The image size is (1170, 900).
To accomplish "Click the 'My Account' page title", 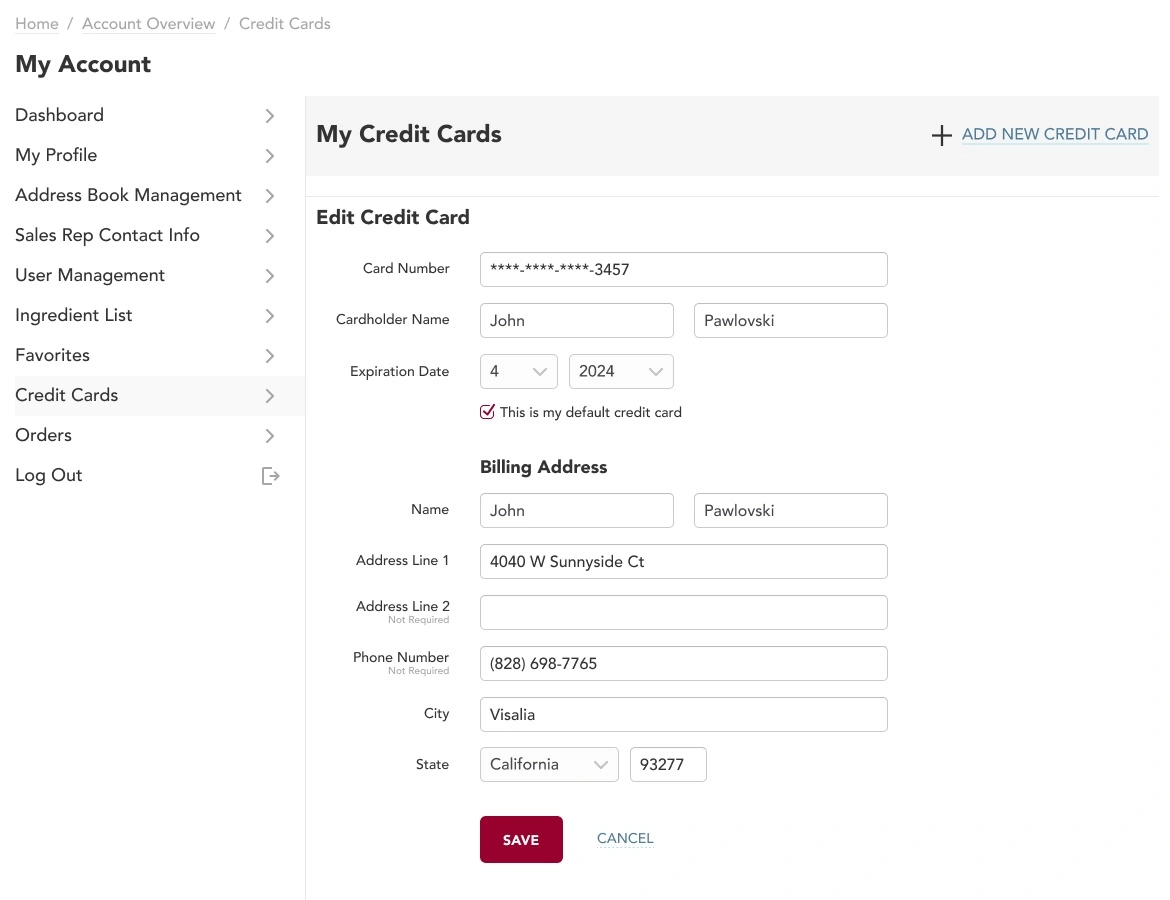I will pyautogui.click(x=83, y=64).
